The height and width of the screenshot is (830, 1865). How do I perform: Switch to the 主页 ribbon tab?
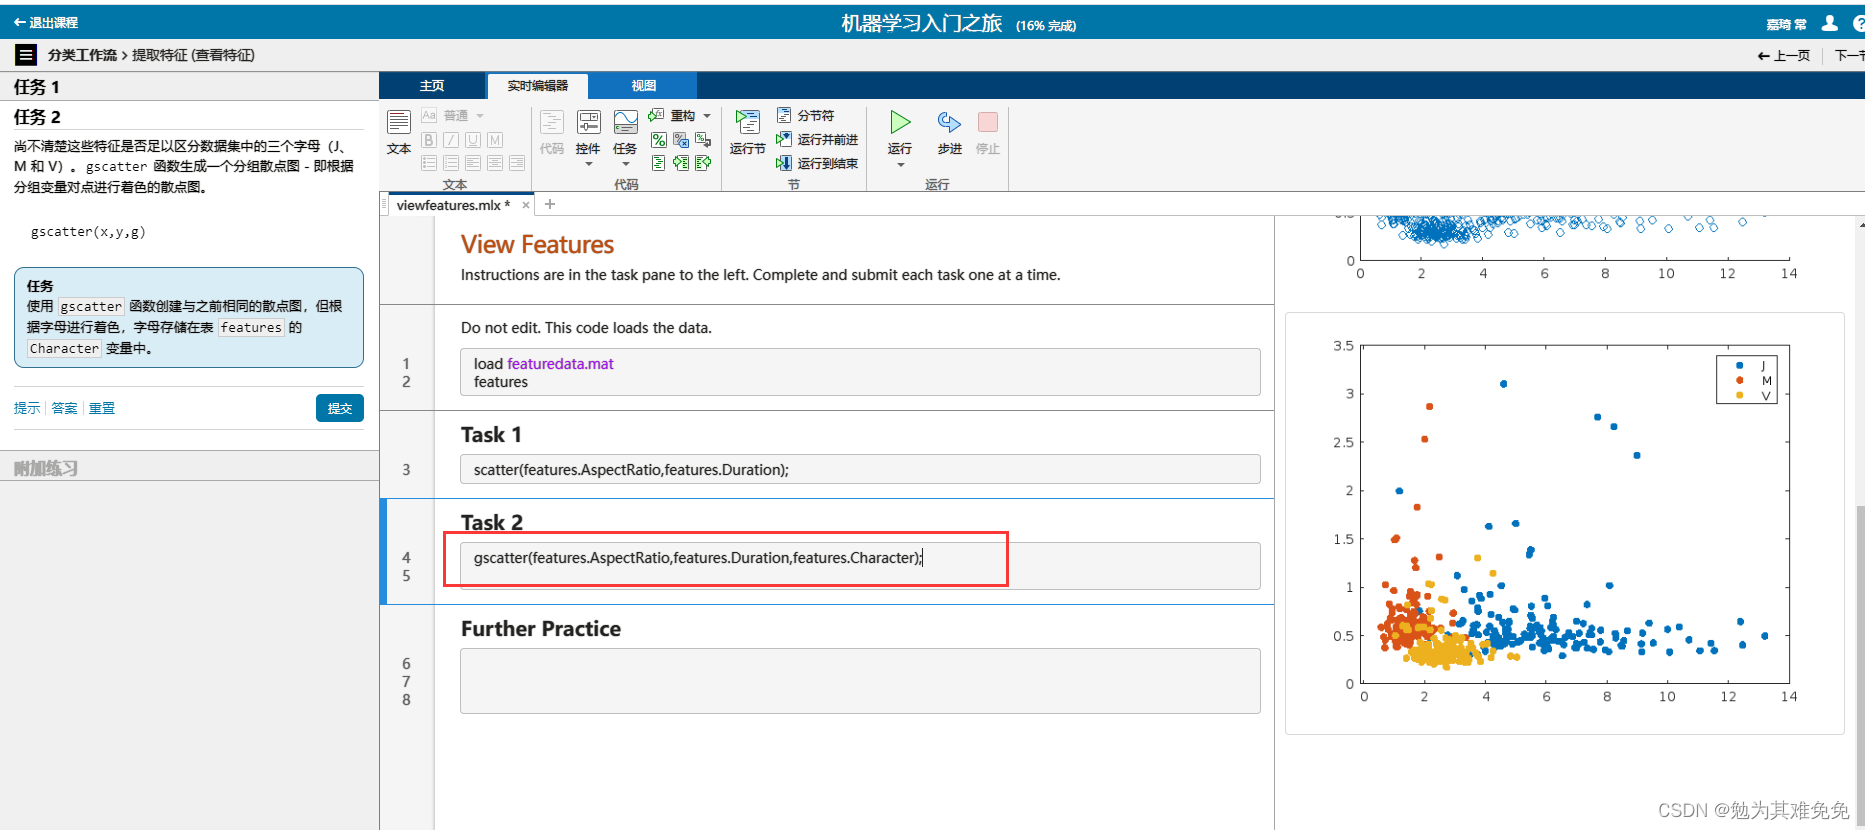[432, 86]
